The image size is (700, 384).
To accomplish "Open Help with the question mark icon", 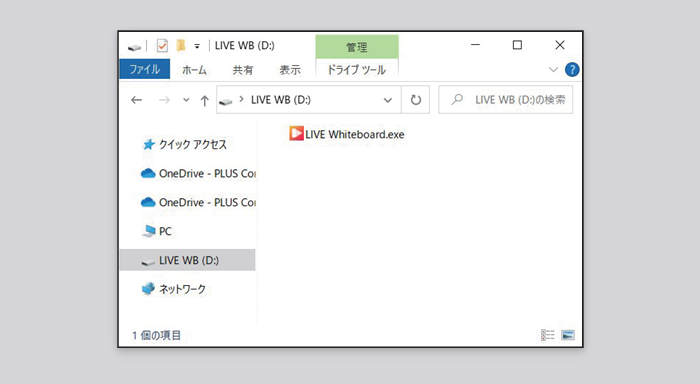I will click(x=572, y=70).
